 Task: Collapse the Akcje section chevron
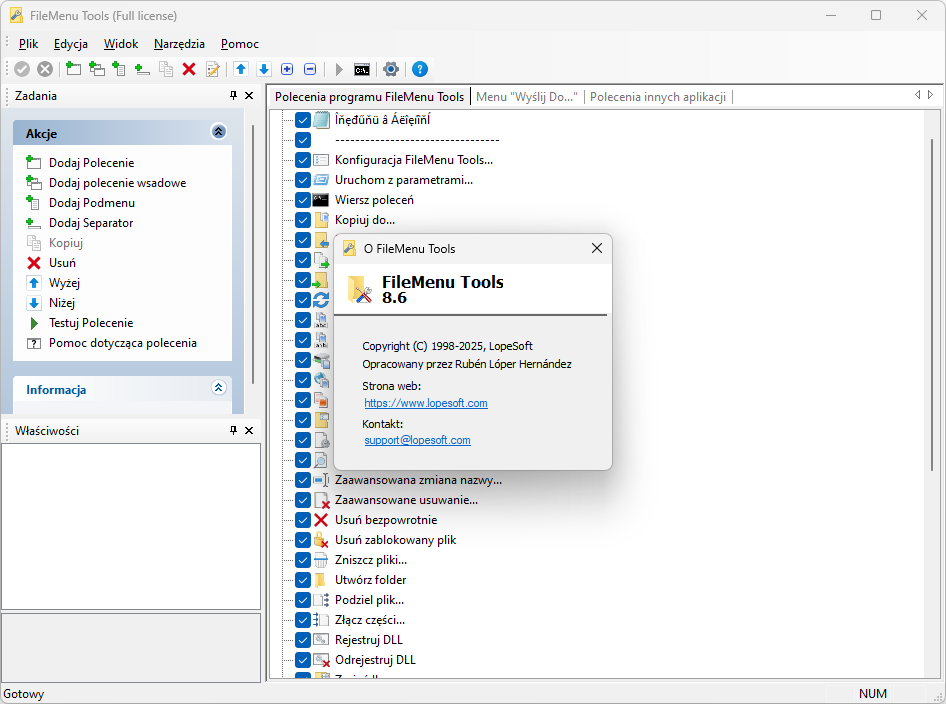218,132
